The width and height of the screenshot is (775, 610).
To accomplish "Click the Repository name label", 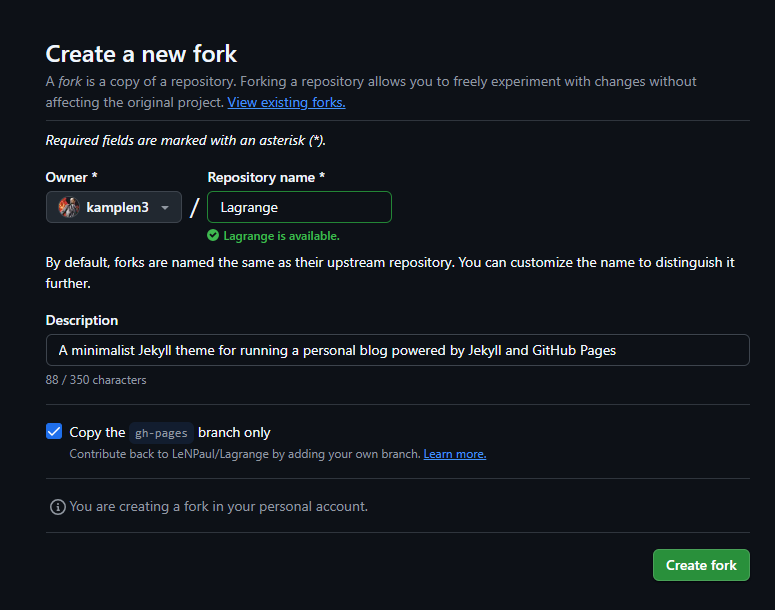I will coord(266,177).
